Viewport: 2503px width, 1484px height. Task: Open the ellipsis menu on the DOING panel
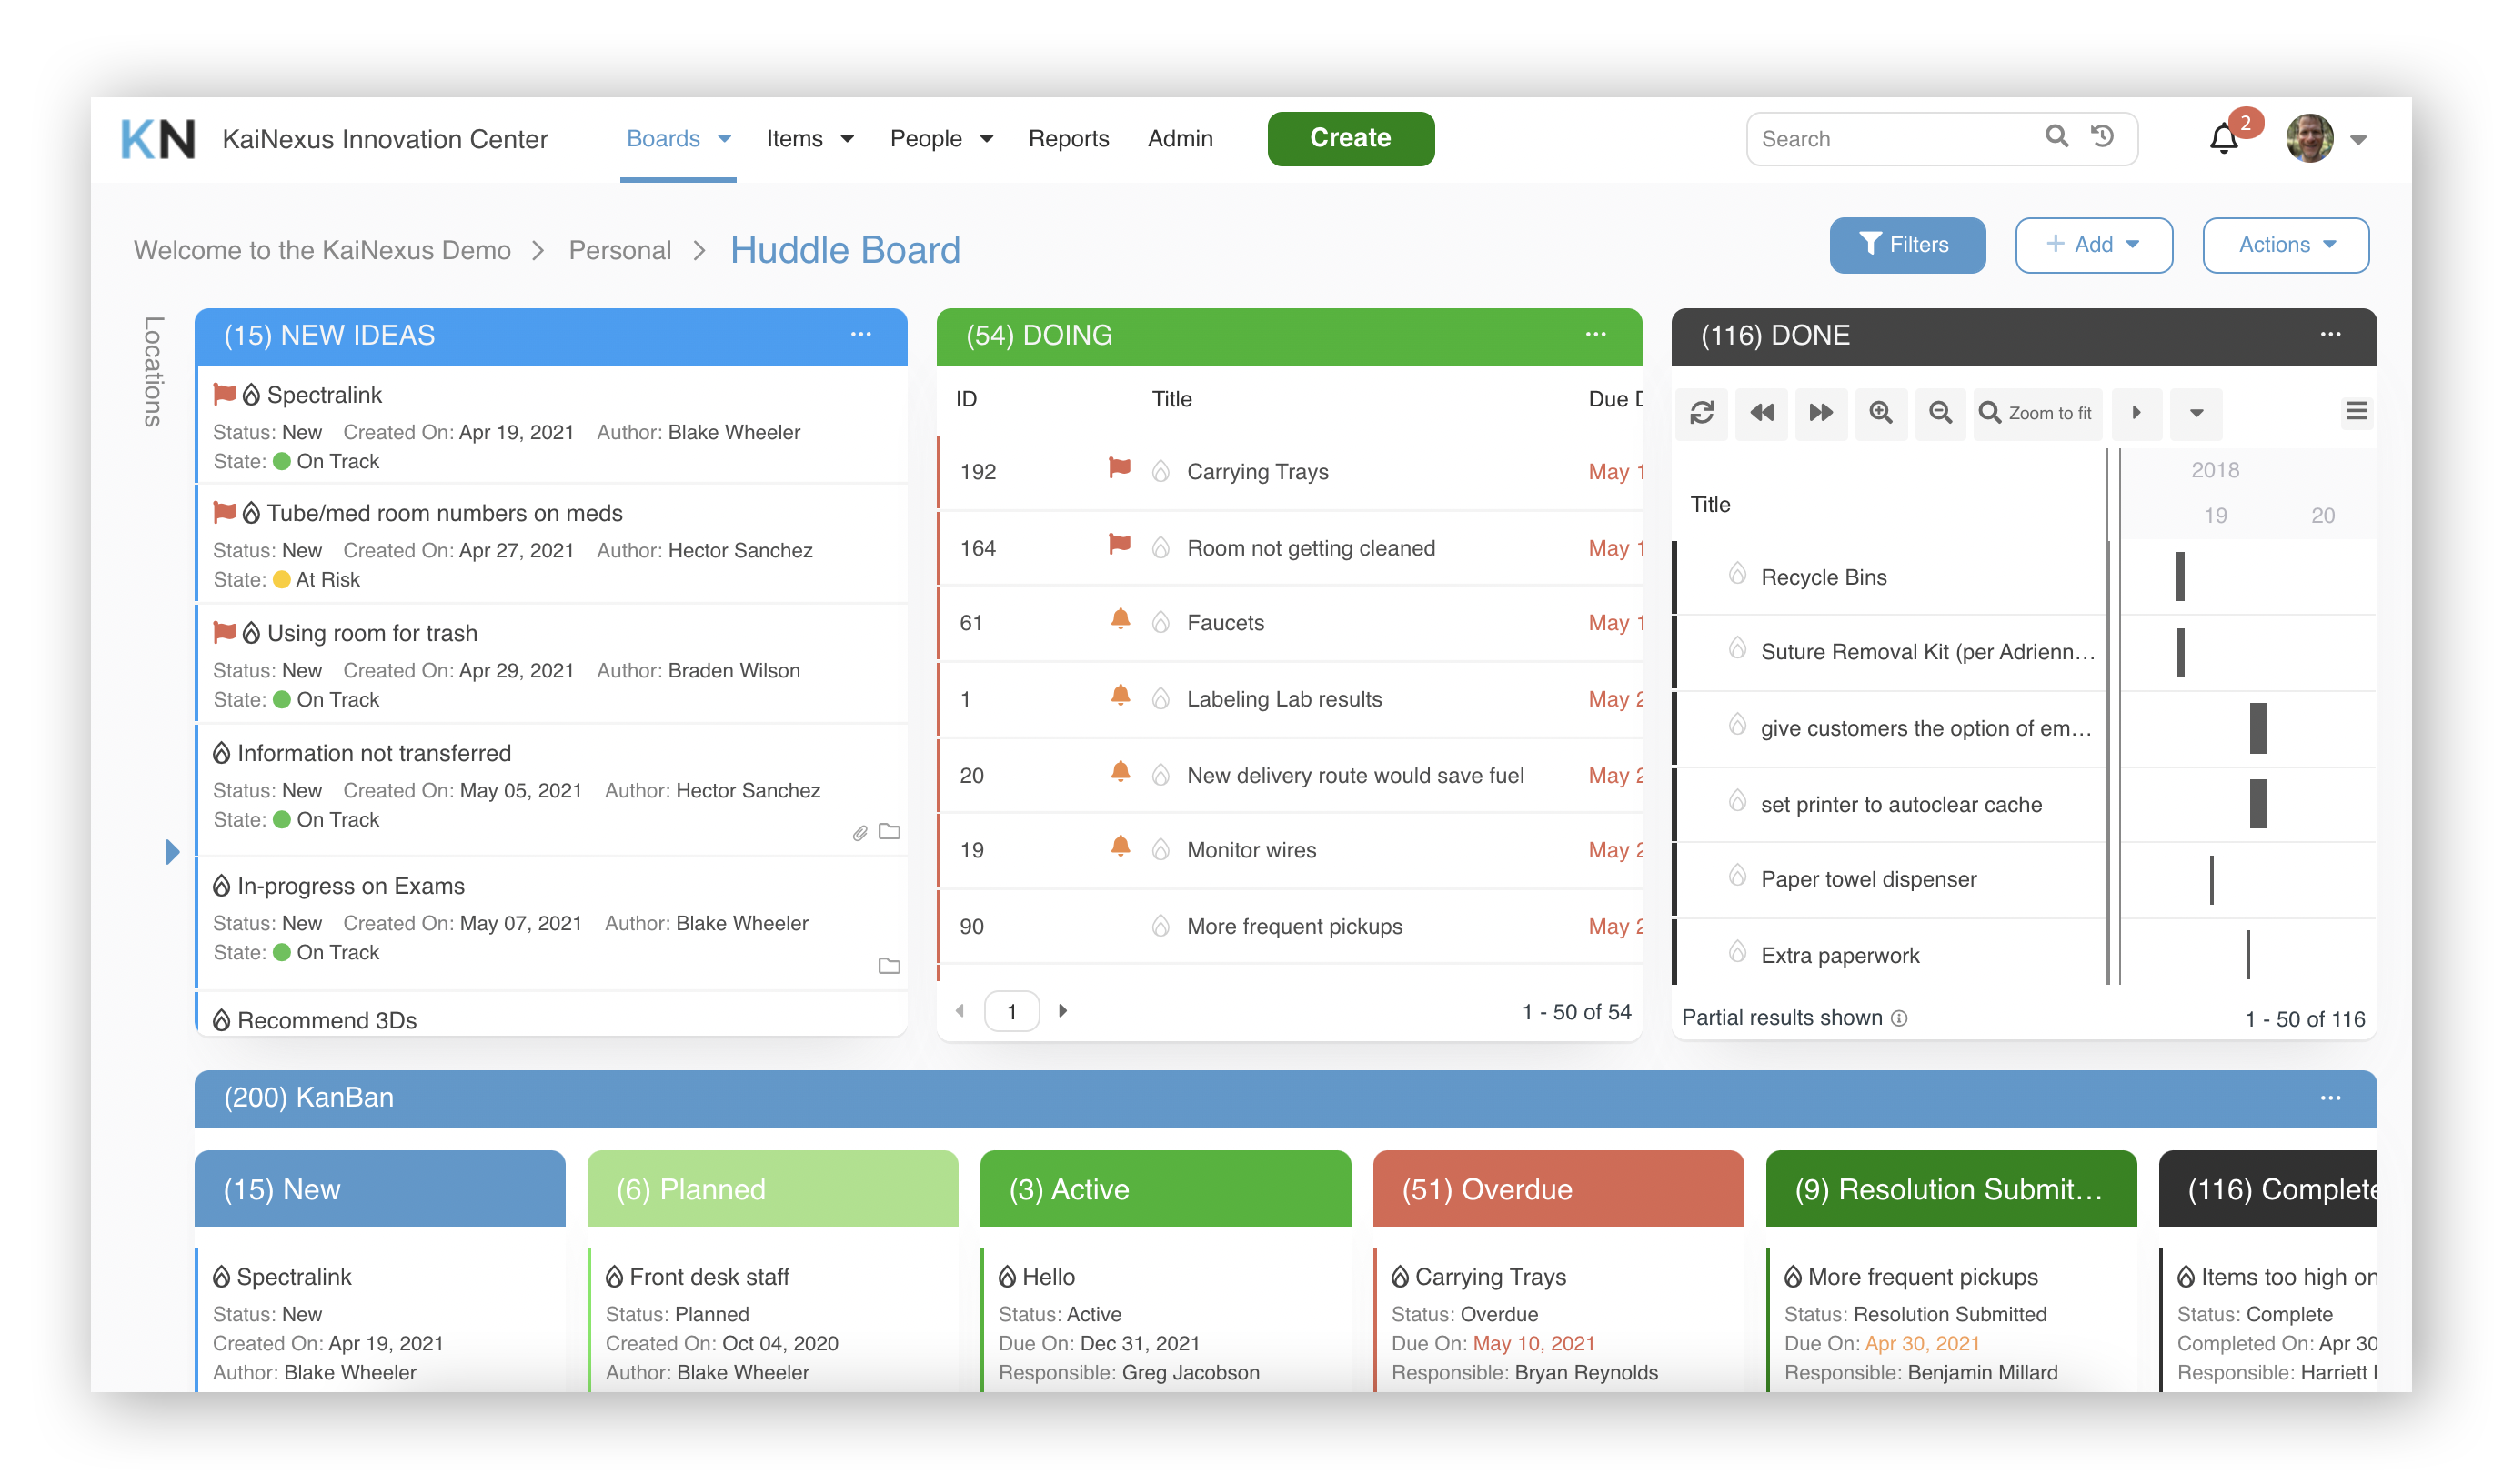1594,334
